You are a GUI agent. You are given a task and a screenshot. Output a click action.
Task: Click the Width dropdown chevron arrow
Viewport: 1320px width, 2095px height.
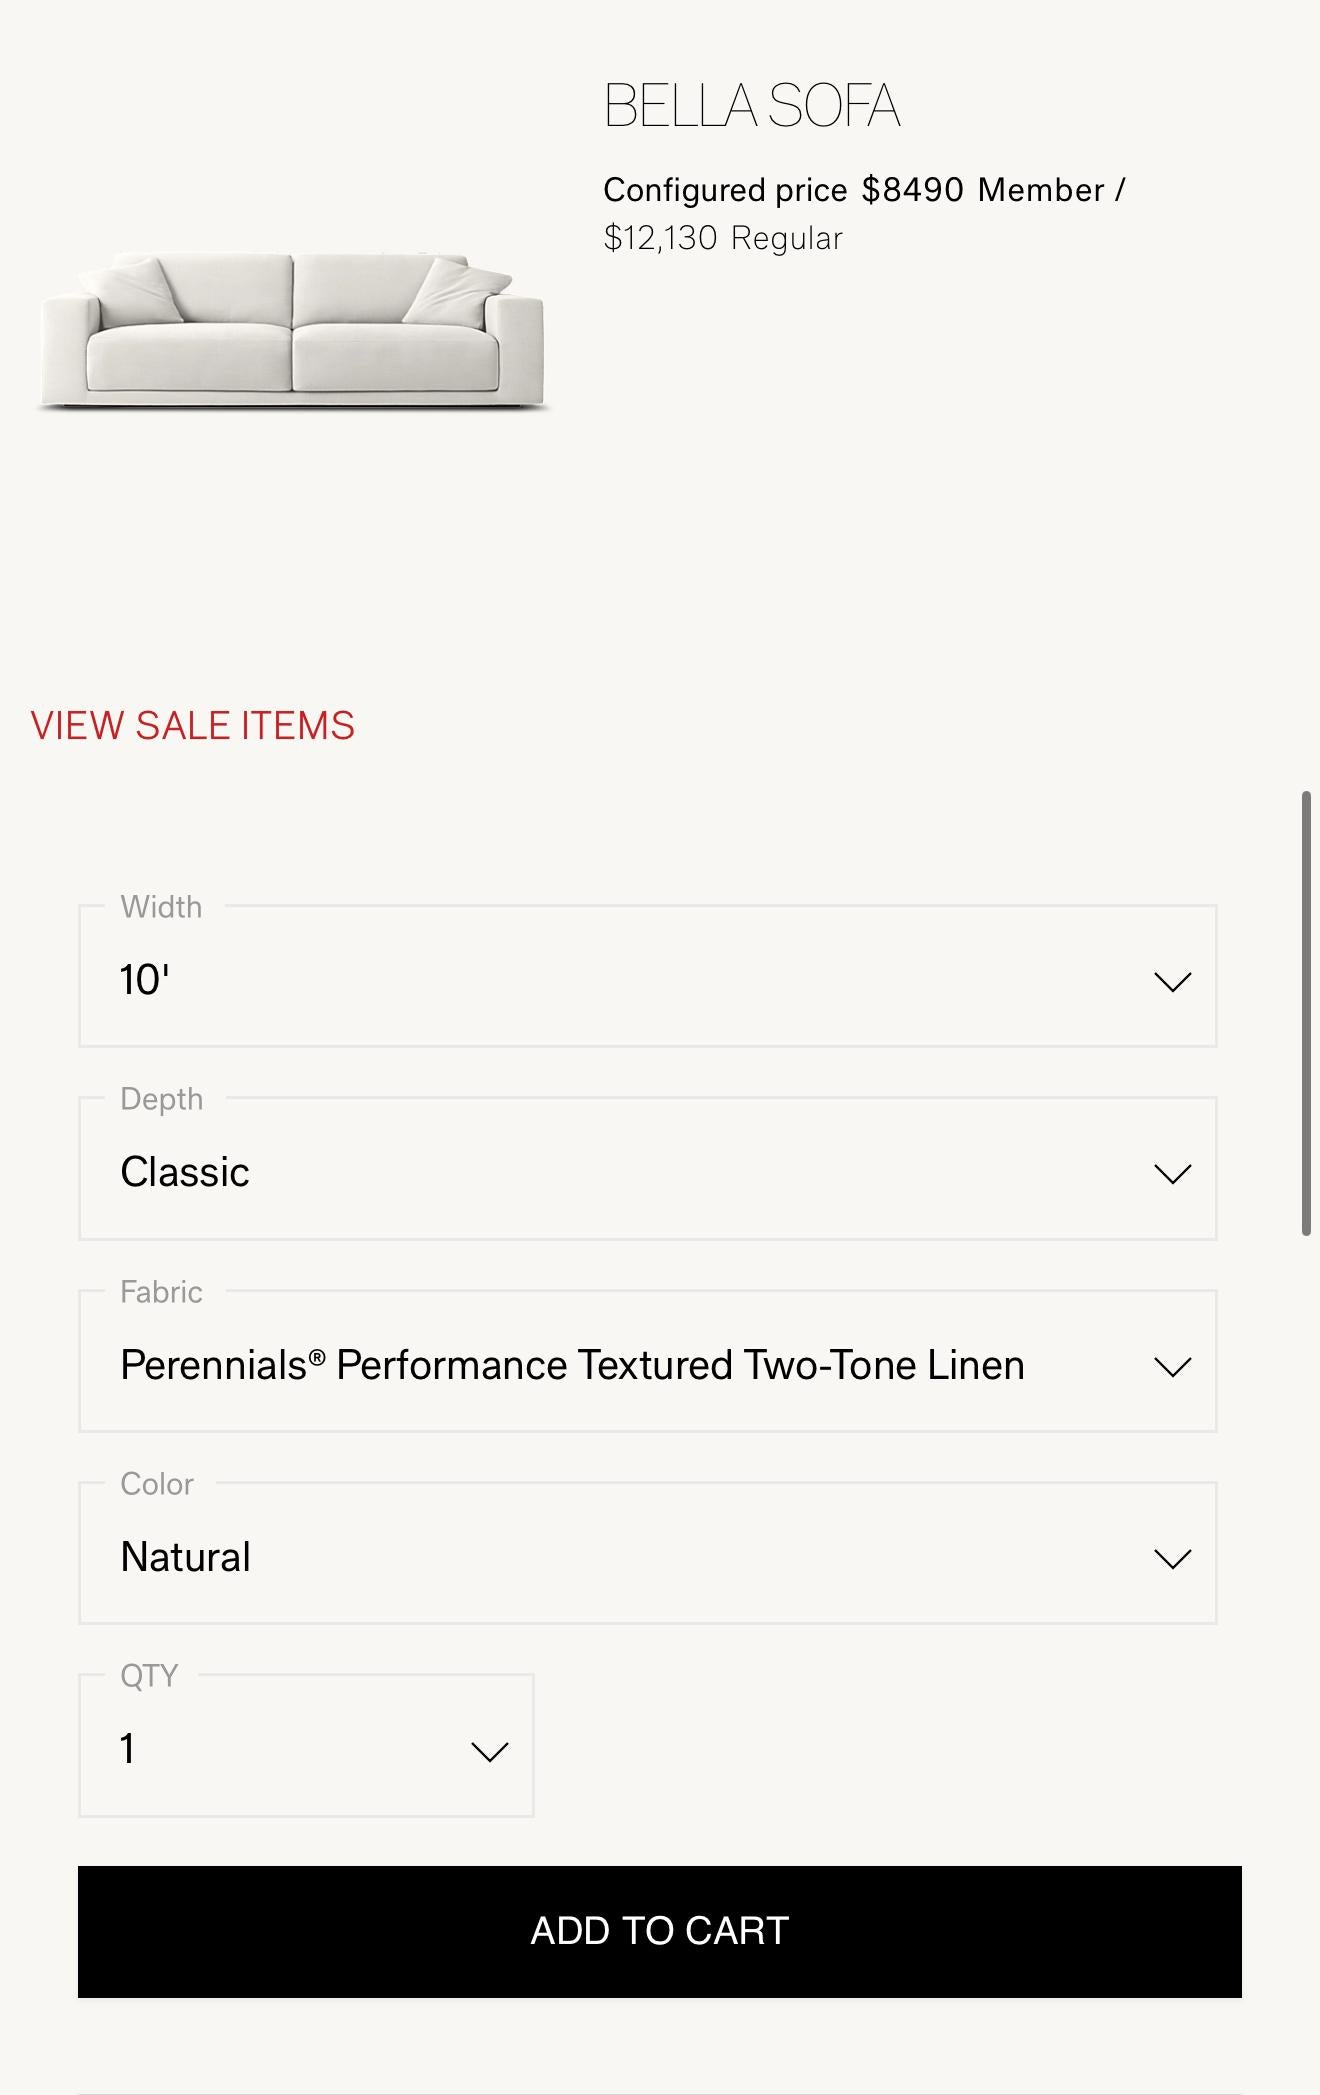point(1172,981)
